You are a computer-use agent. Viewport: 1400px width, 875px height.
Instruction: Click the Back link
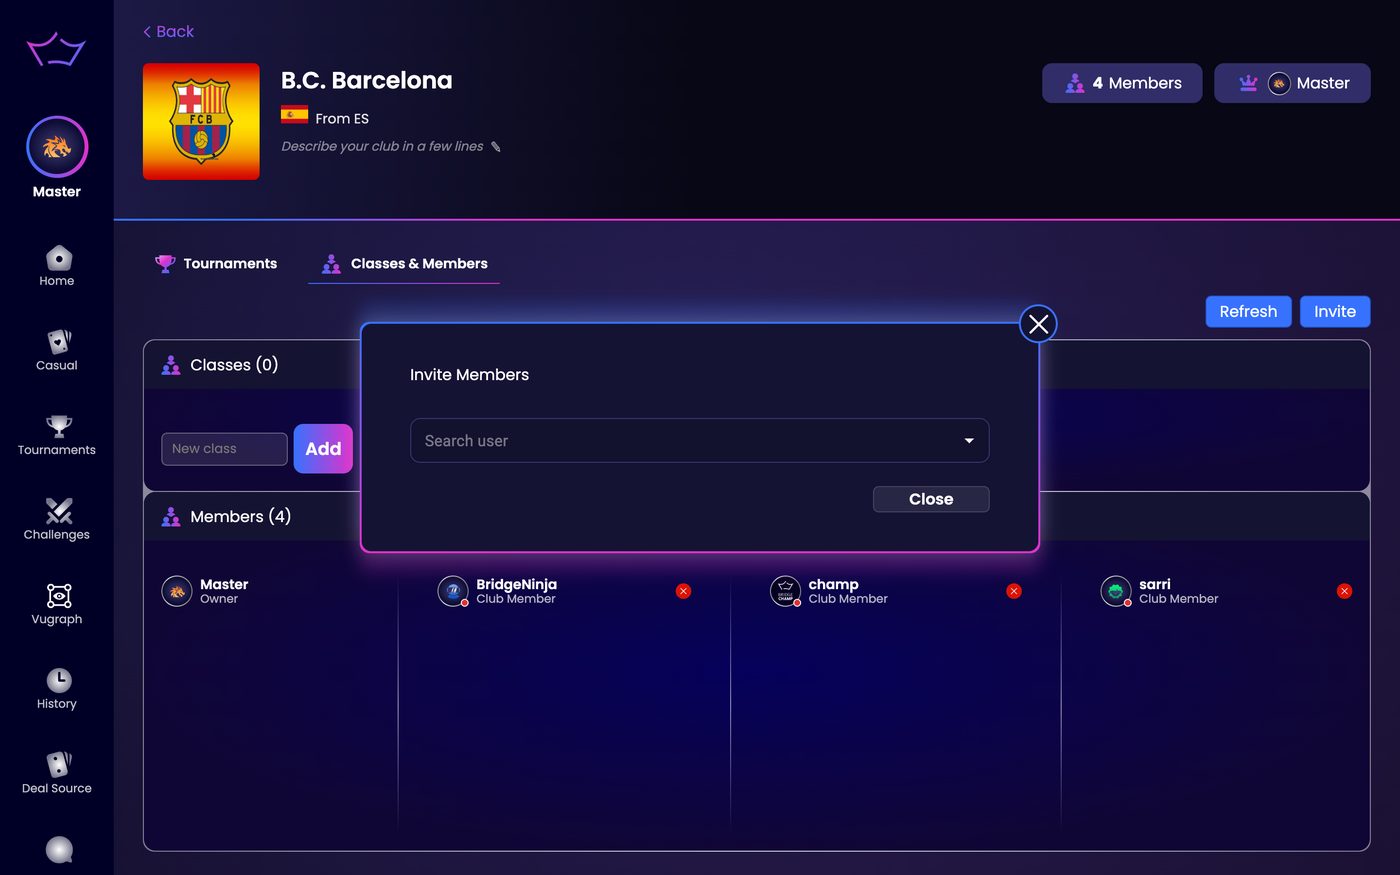click(168, 31)
